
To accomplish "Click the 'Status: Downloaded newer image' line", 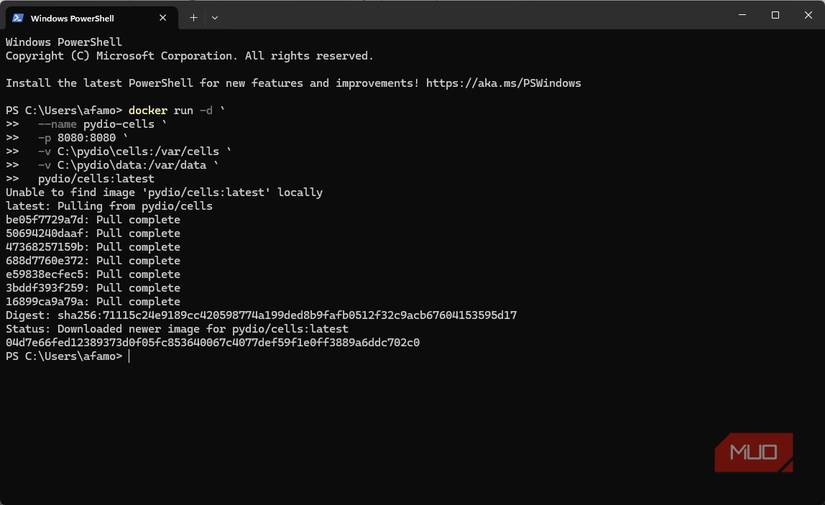I will pyautogui.click(x=177, y=329).
